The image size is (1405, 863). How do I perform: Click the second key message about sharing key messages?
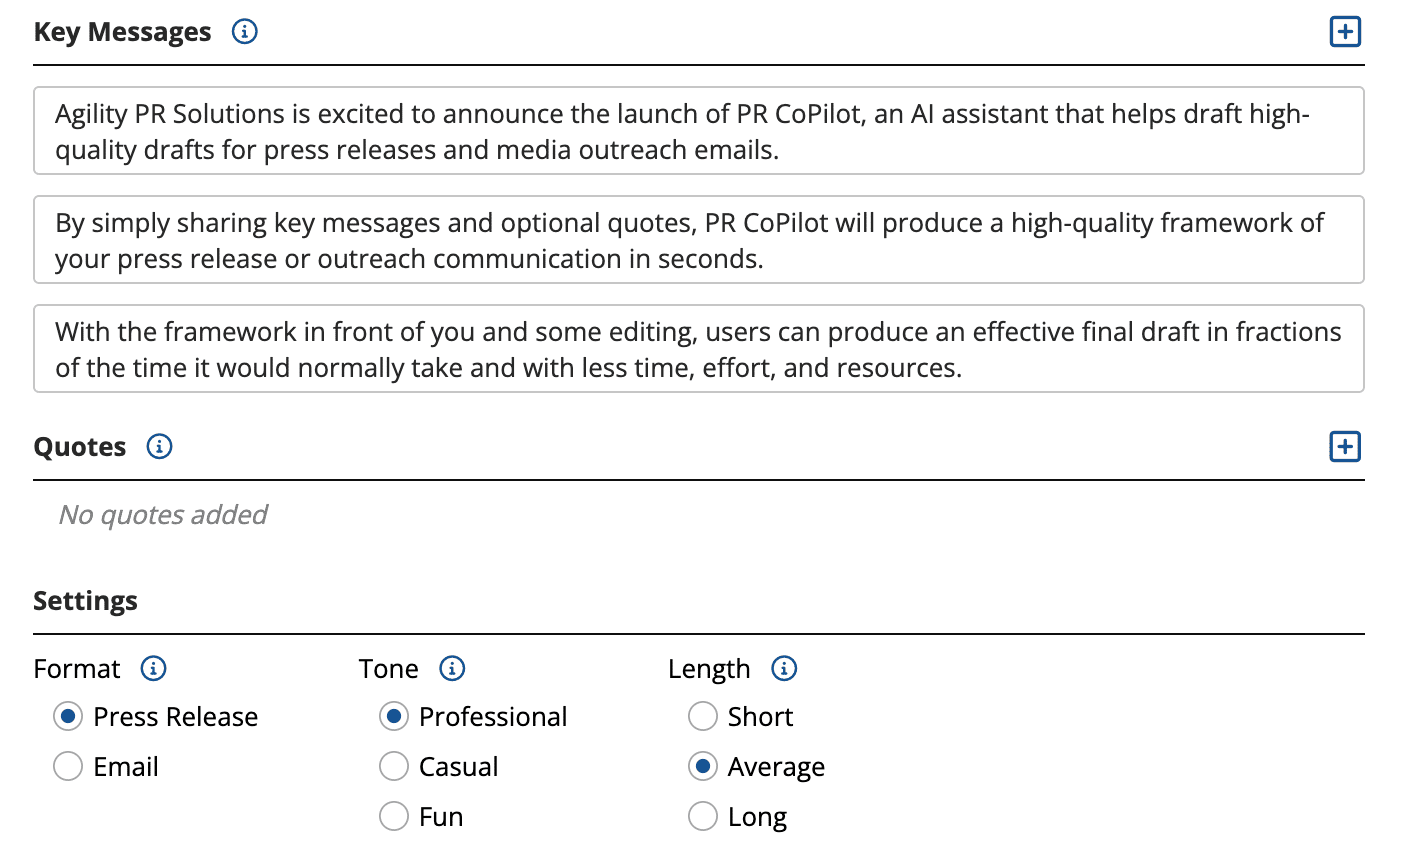point(698,240)
